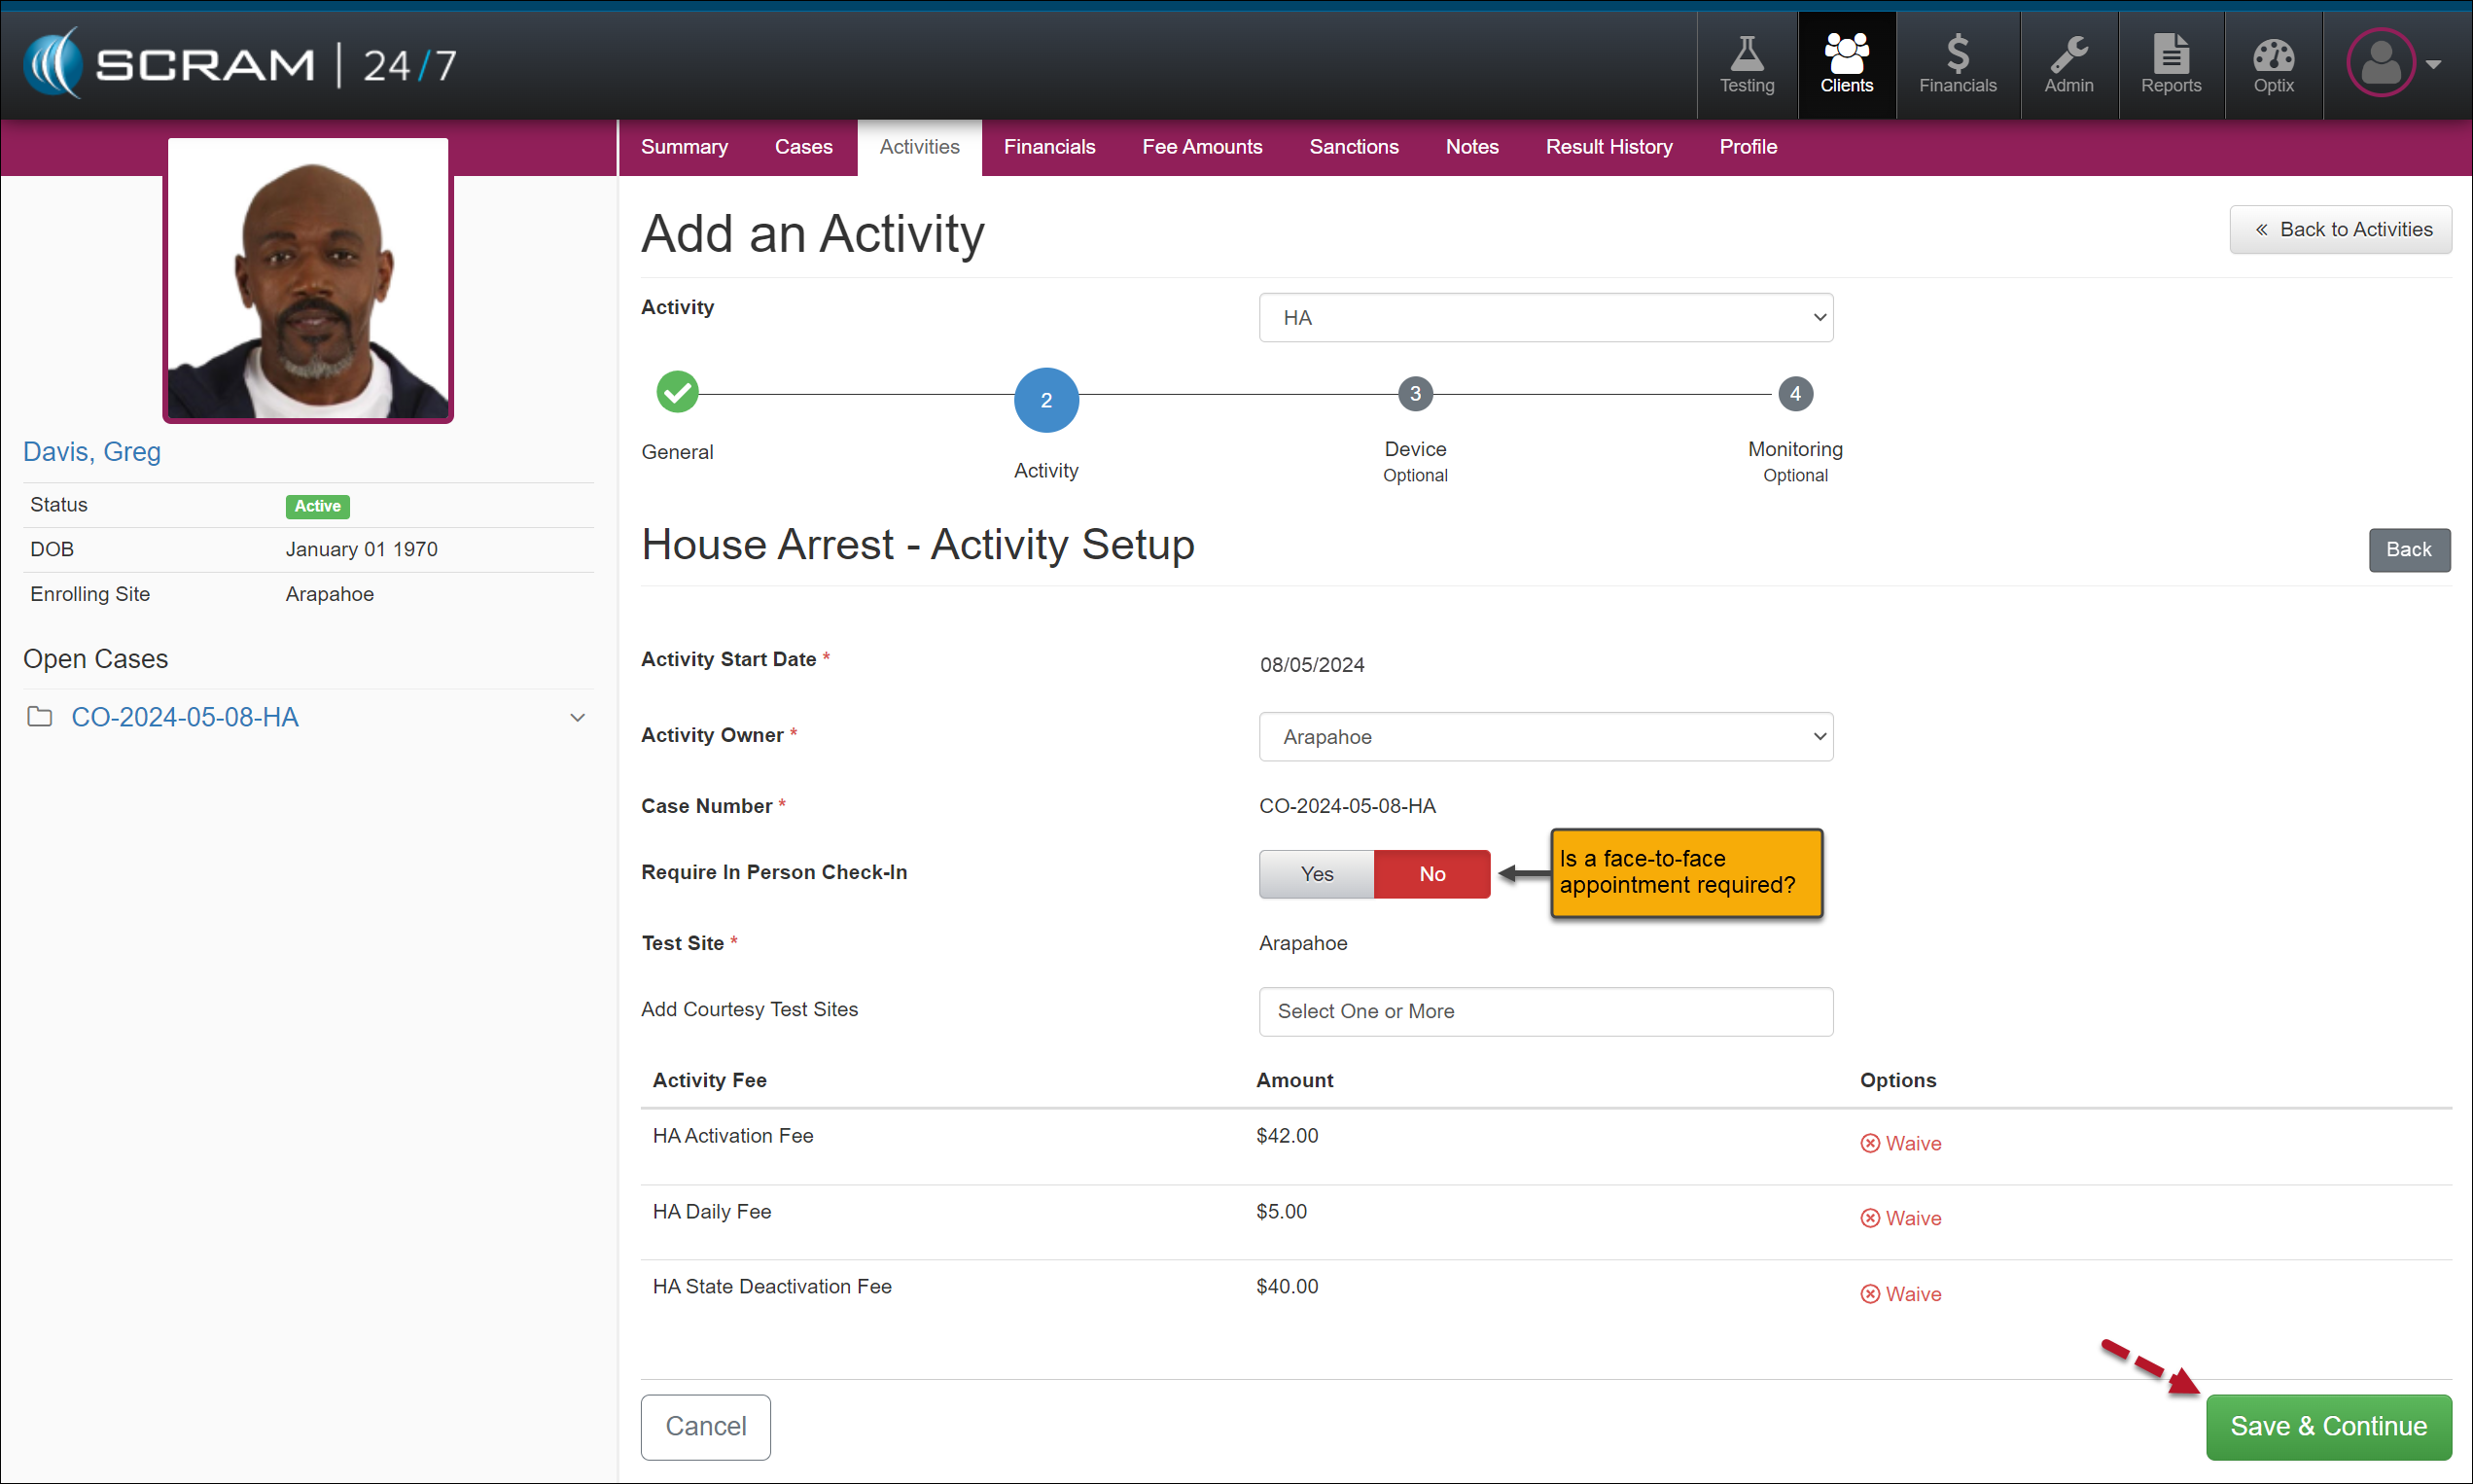
Task: Click the Save & Continue button
Action: [x=2327, y=1426]
